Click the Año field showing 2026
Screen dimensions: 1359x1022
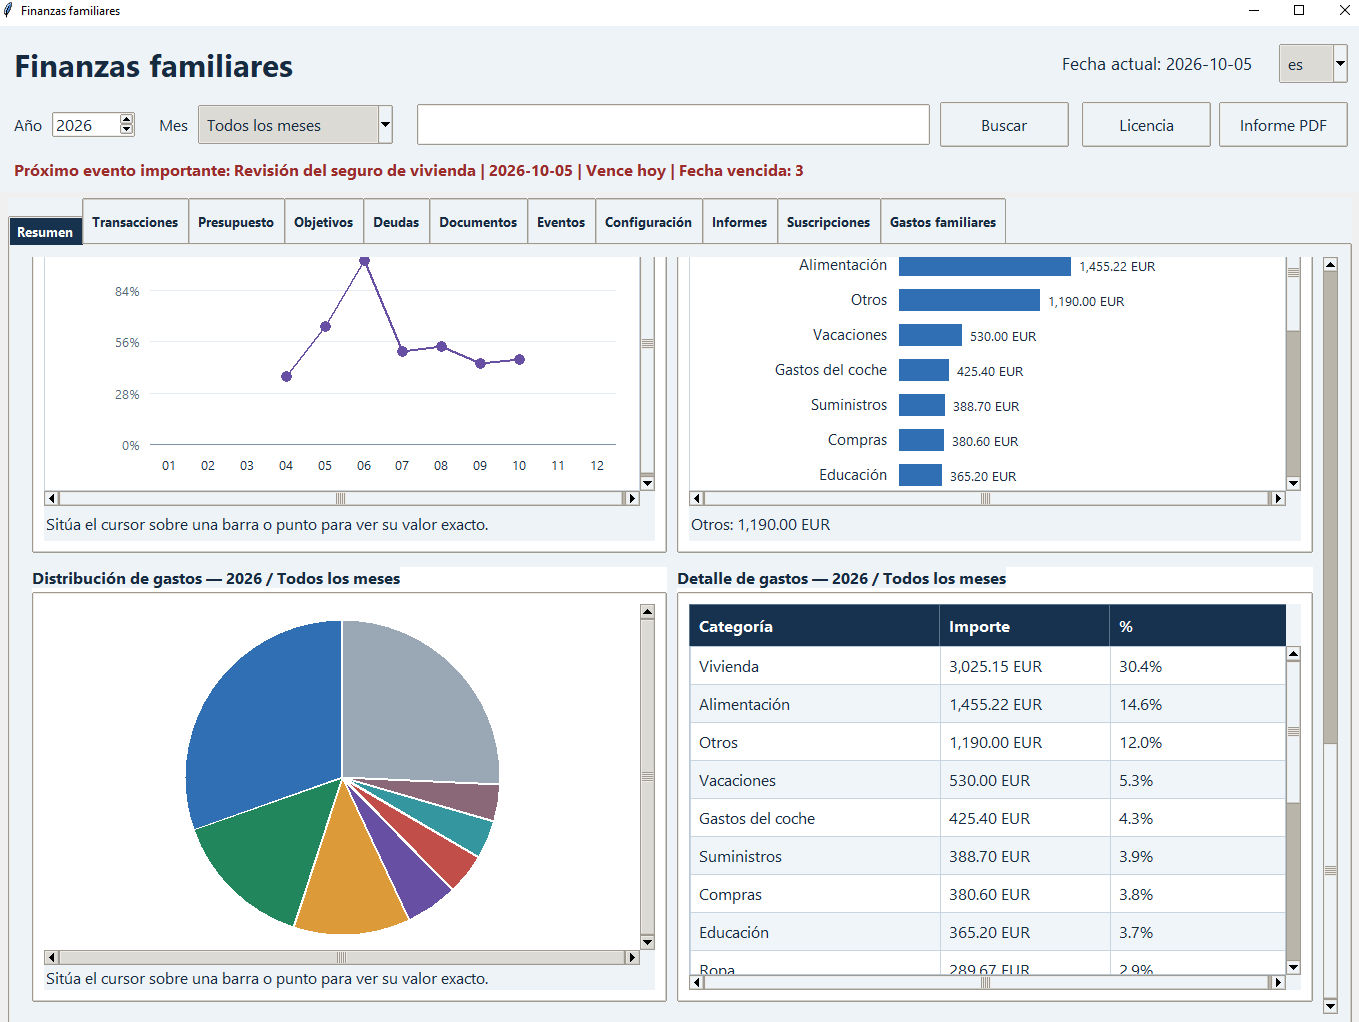[86, 125]
